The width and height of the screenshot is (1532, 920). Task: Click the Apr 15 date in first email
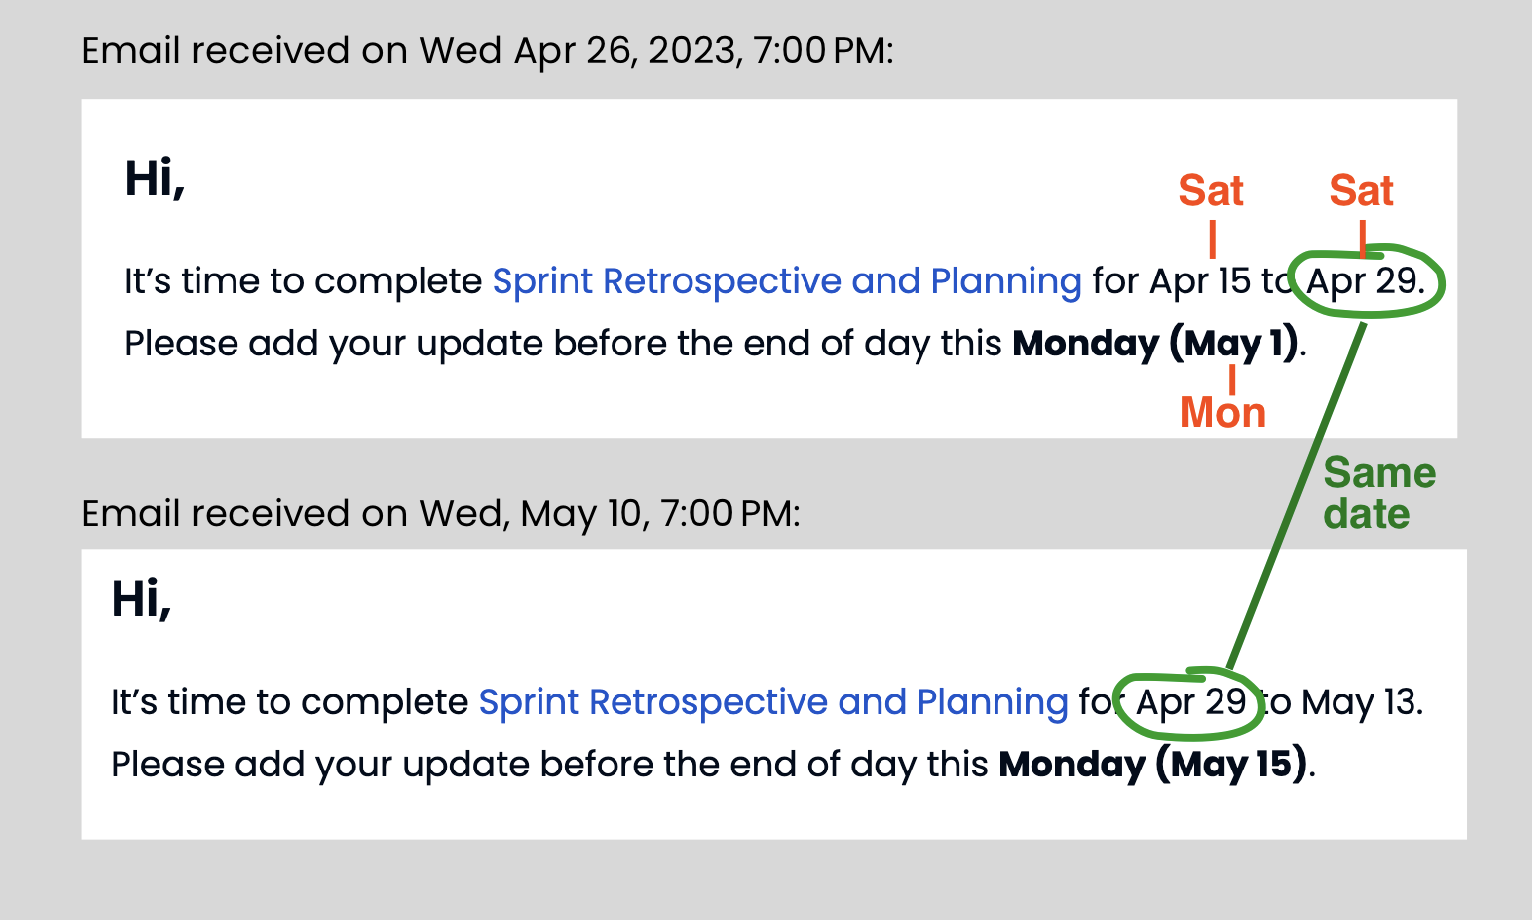[x=1200, y=282]
